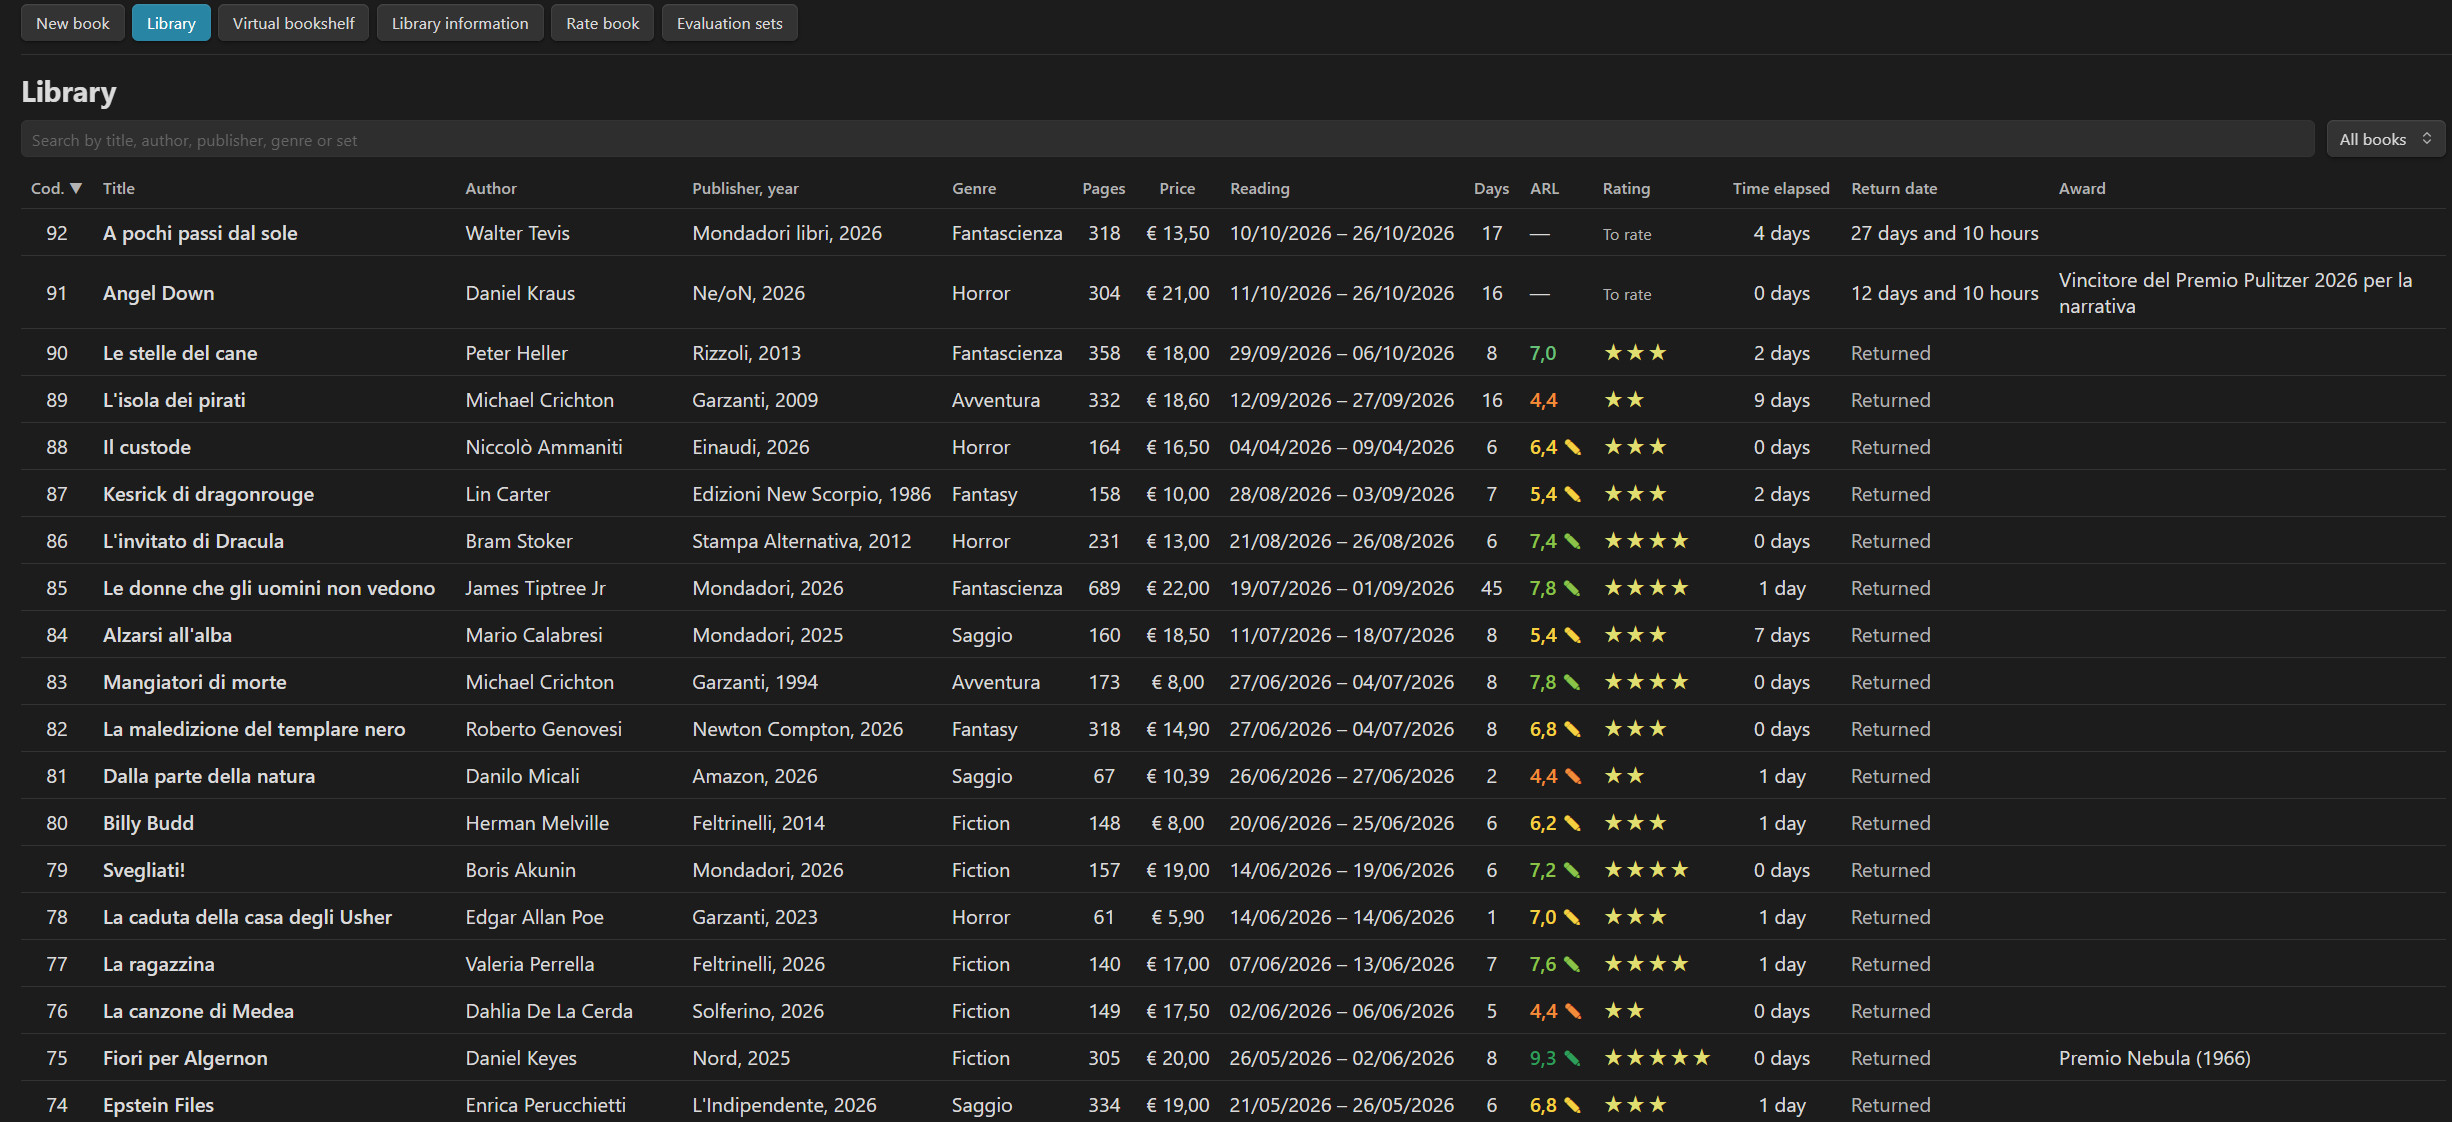Click To rate for A pochi passi dal sole
This screenshot has width=2452, height=1122.
tap(1627, 234)
